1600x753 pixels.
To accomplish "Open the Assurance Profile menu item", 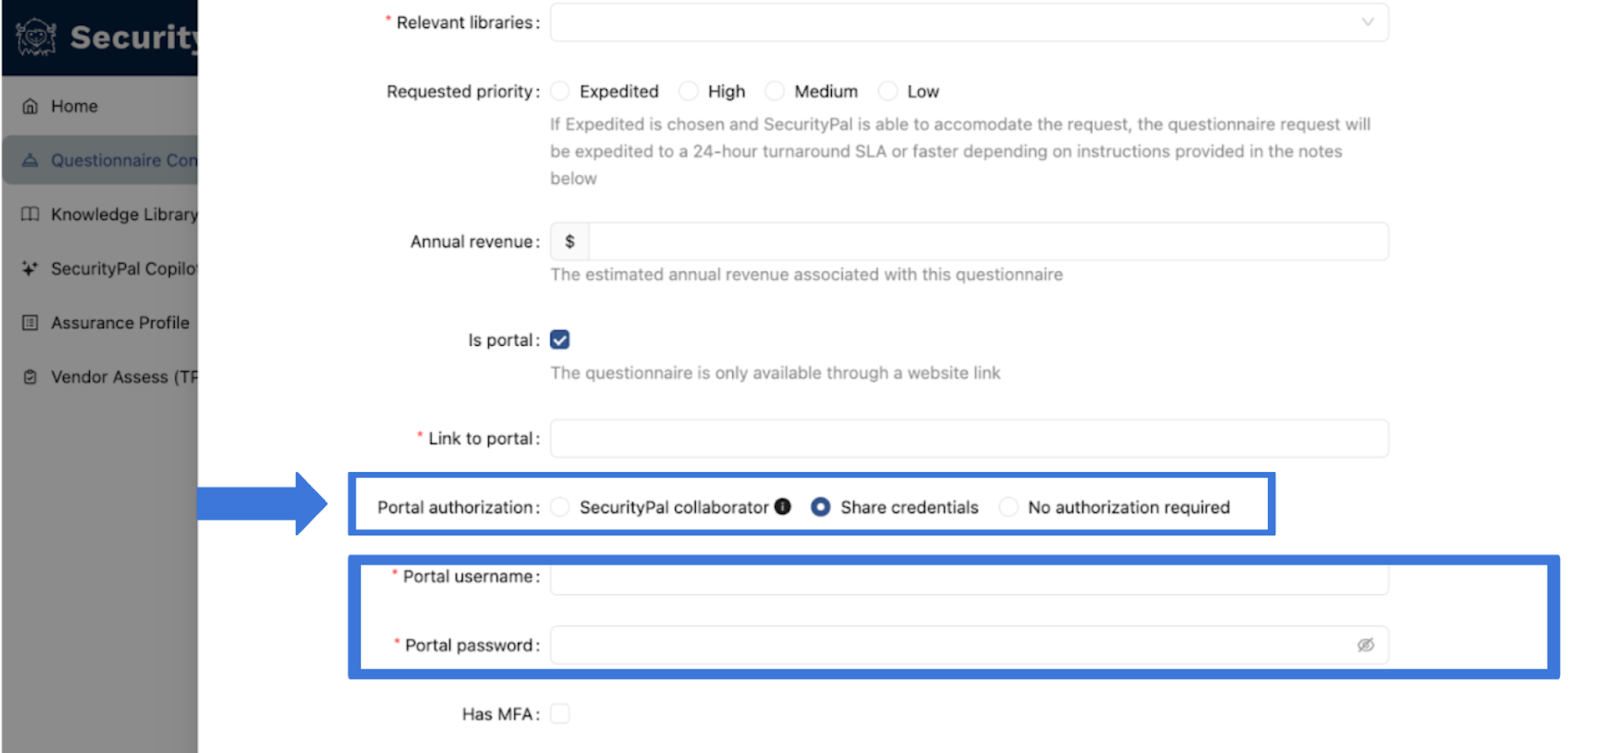I will 100,322.
